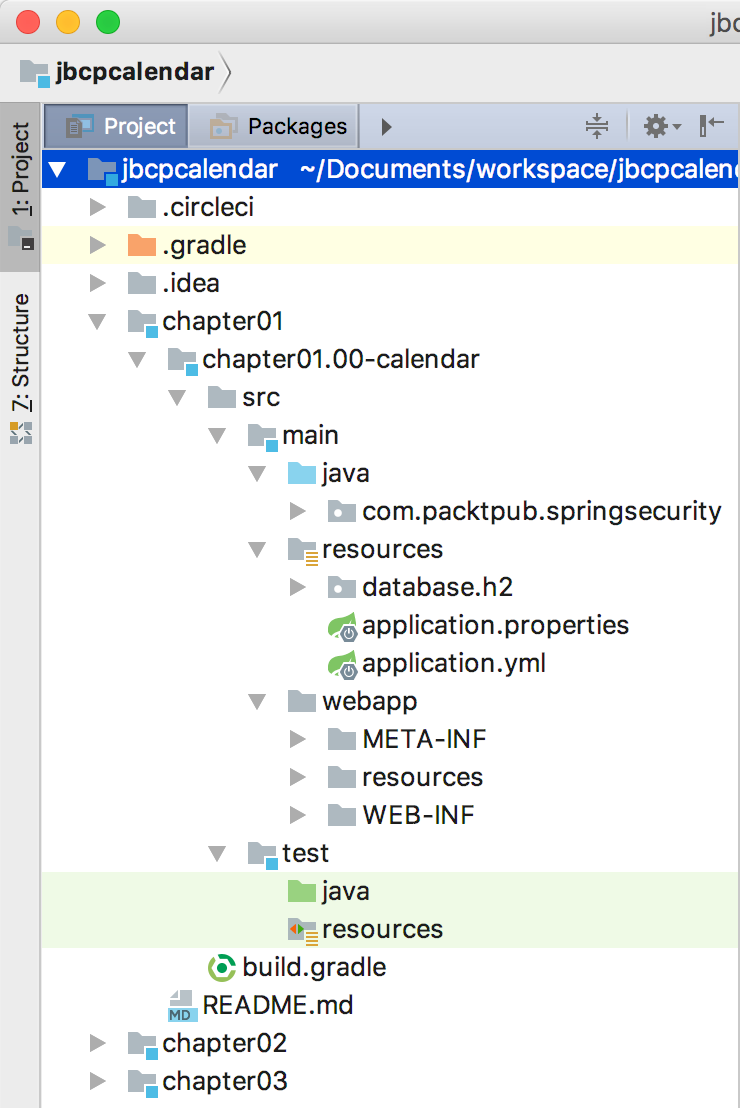Click the application.yml Spring icon
The height and width of the screenshot is (1108, 740).
pos(342,664)
